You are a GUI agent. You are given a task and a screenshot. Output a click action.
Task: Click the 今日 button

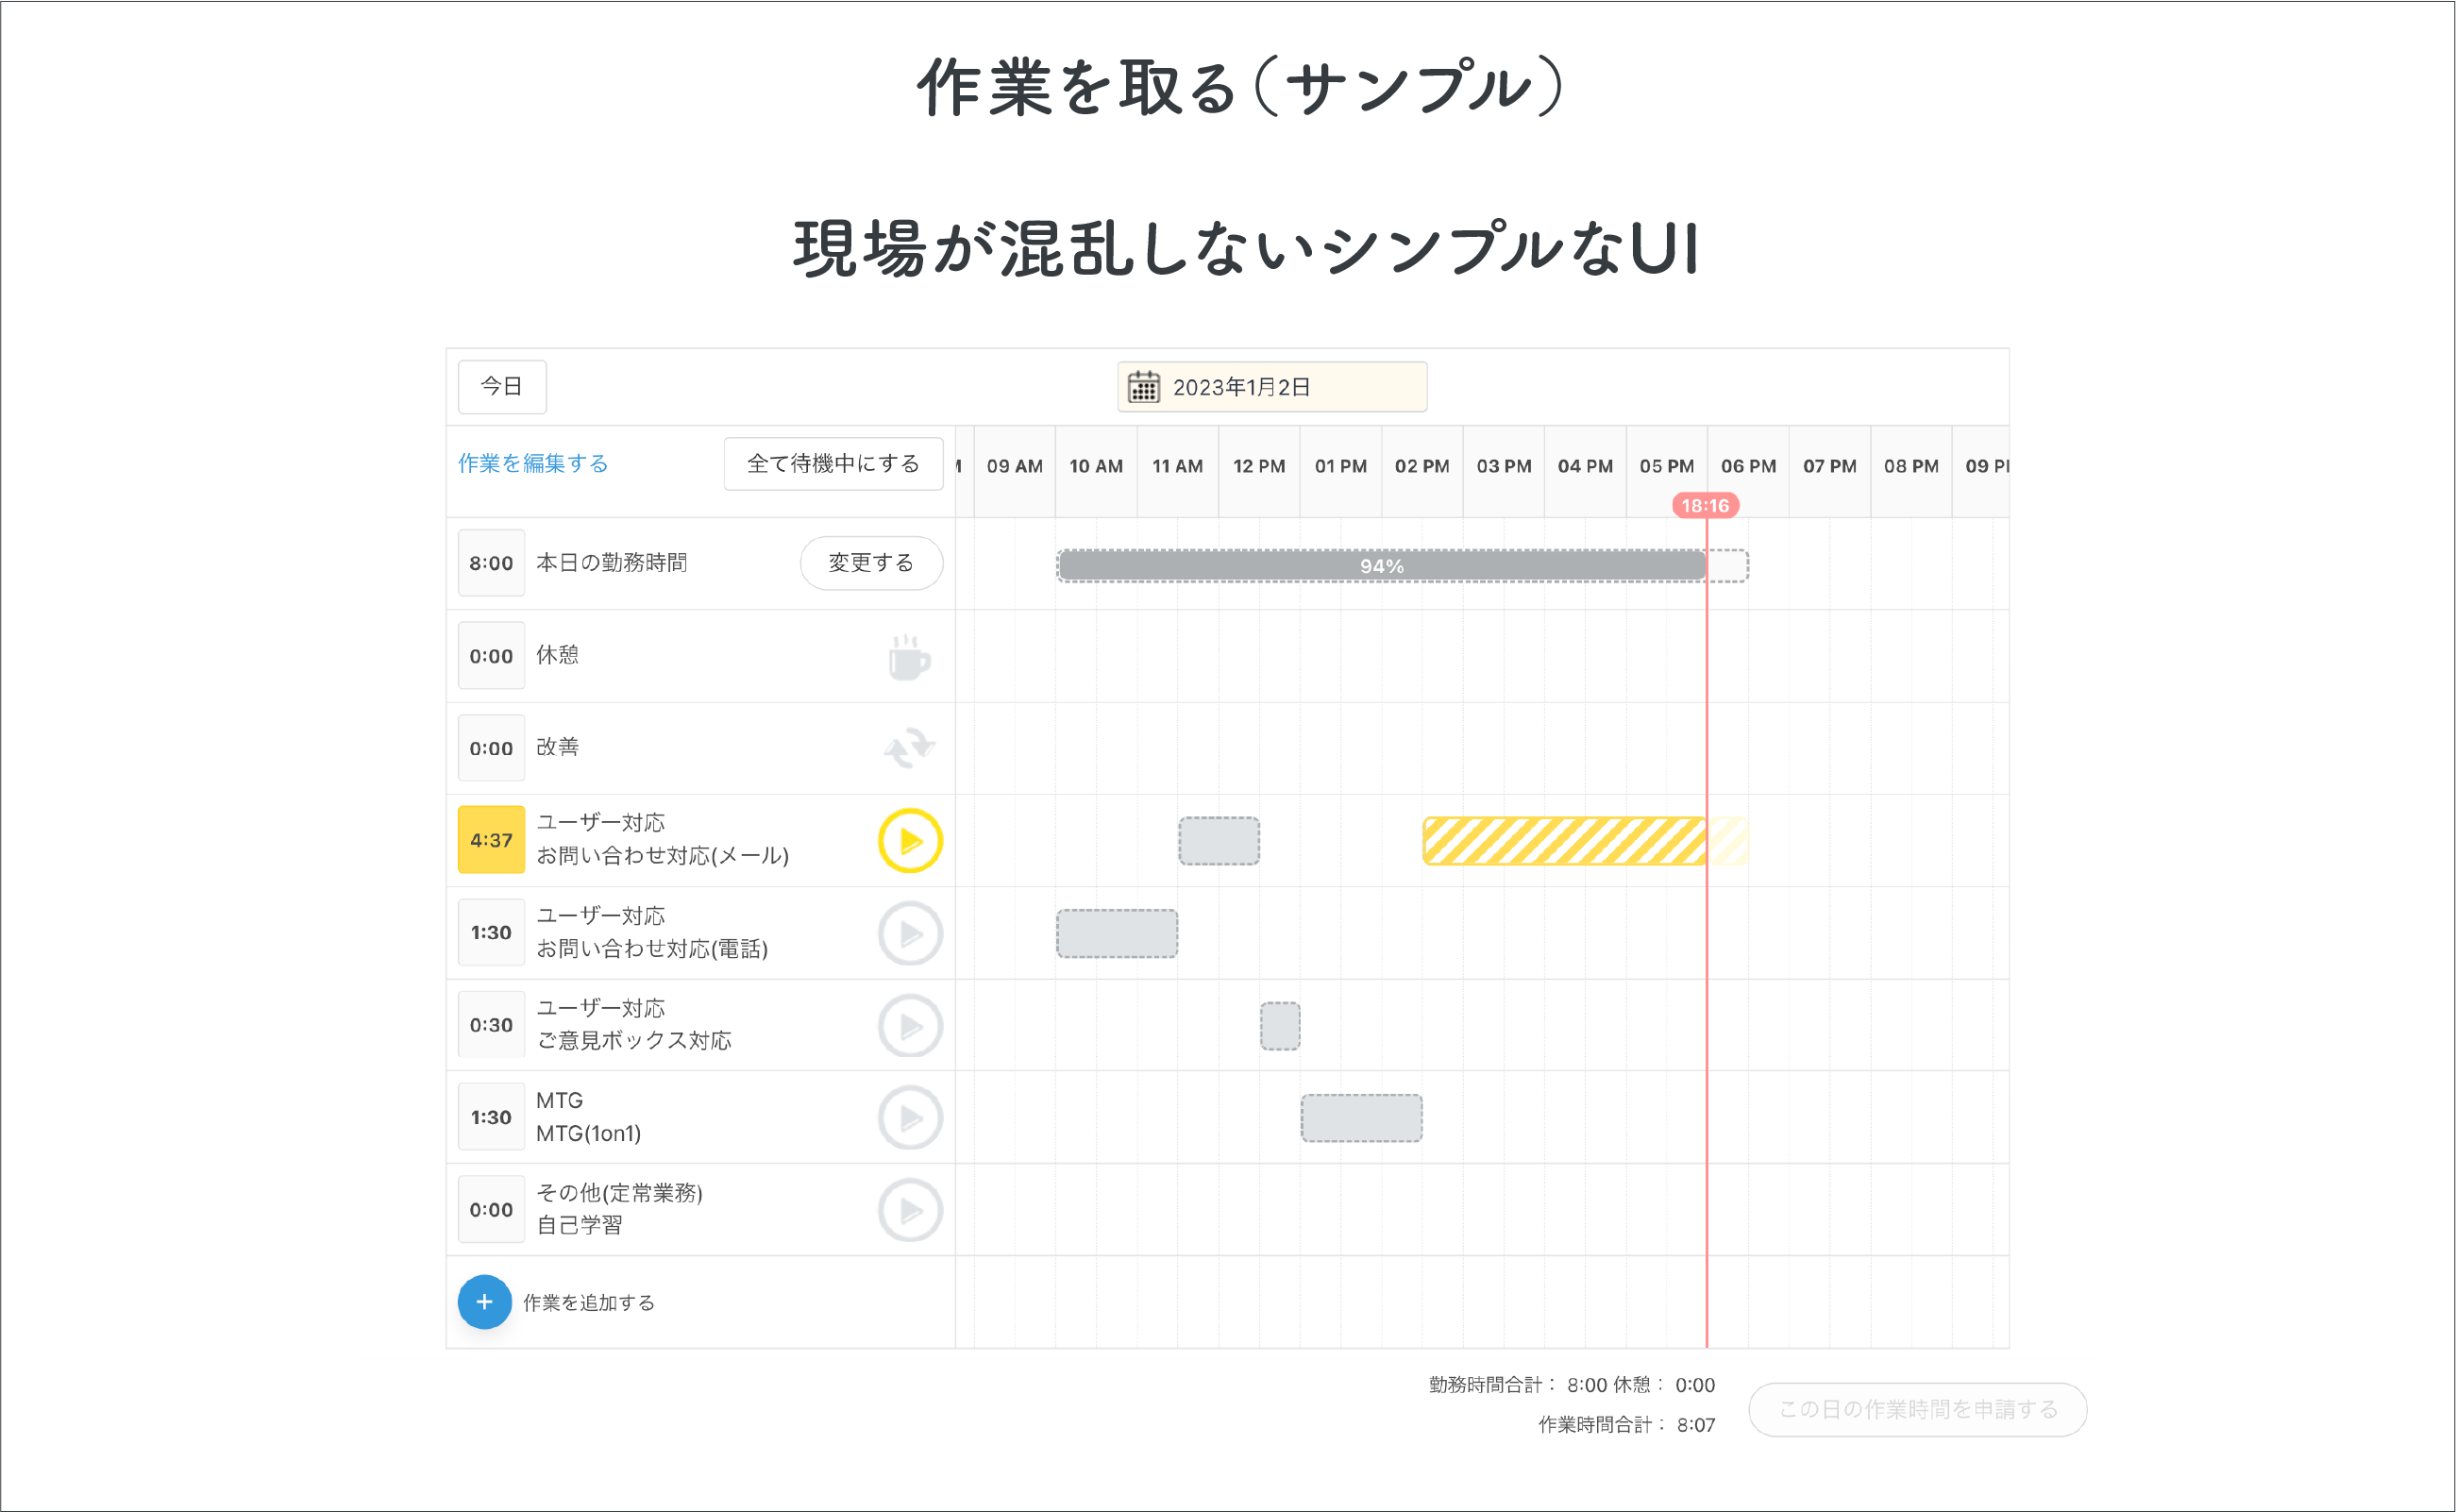click(x=502, y=387)
